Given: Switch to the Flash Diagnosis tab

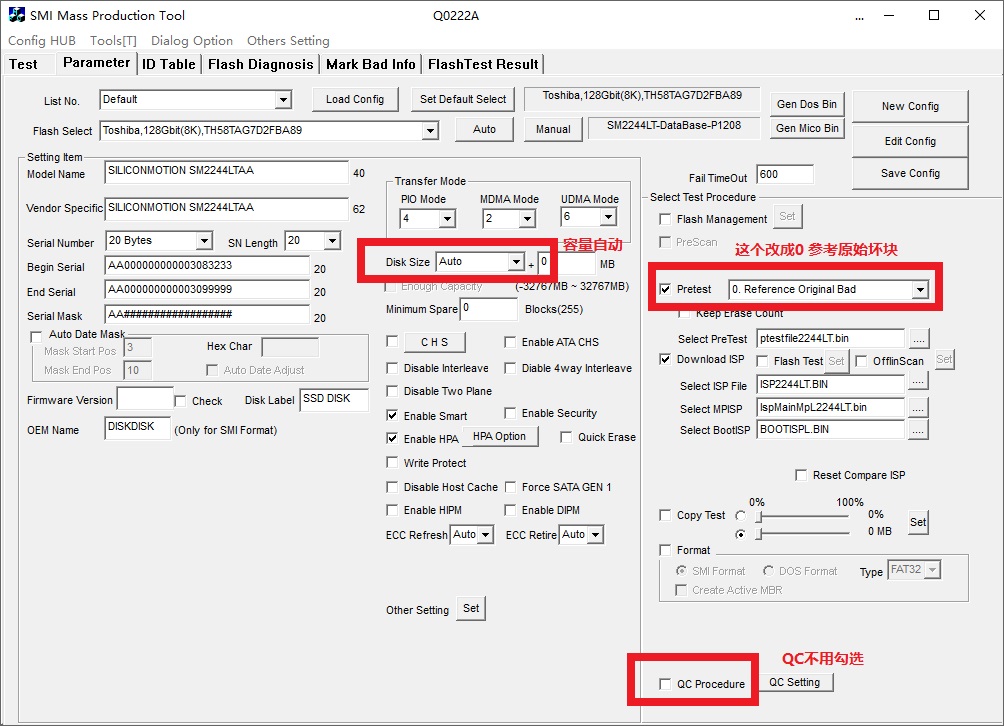Looking at the screenshot, I should 260,64.
